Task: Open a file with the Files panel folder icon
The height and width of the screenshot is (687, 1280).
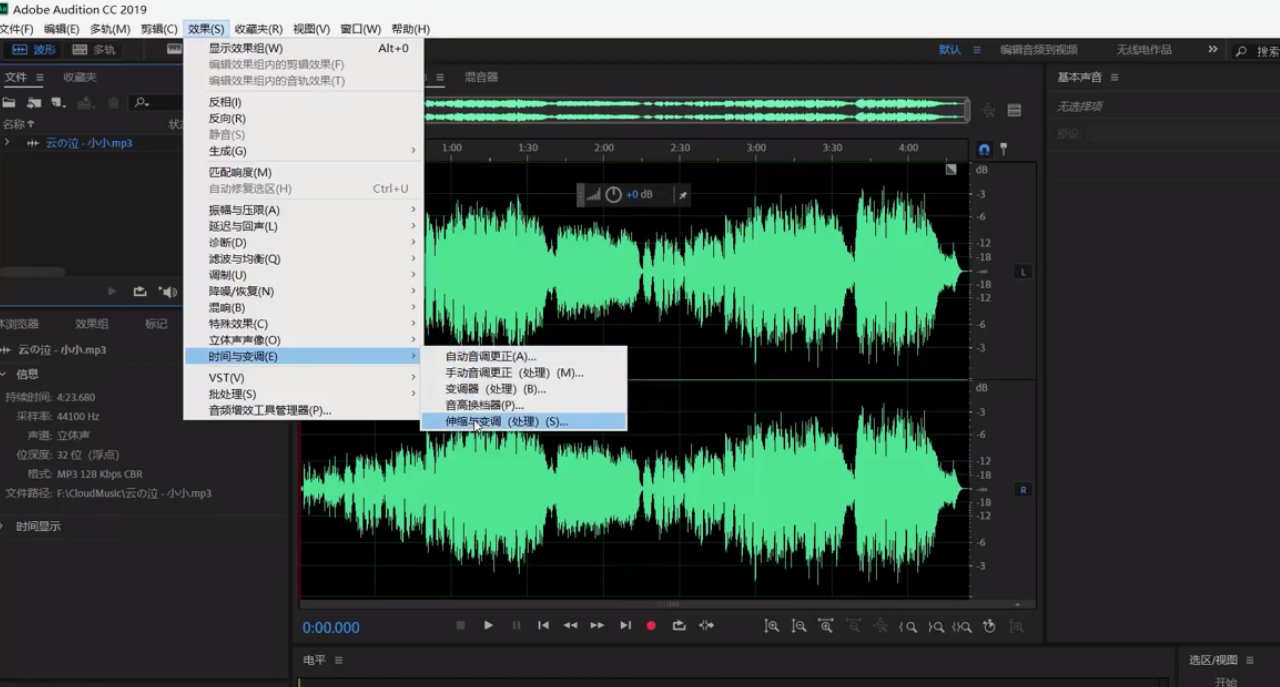Action: pos(9,102)
